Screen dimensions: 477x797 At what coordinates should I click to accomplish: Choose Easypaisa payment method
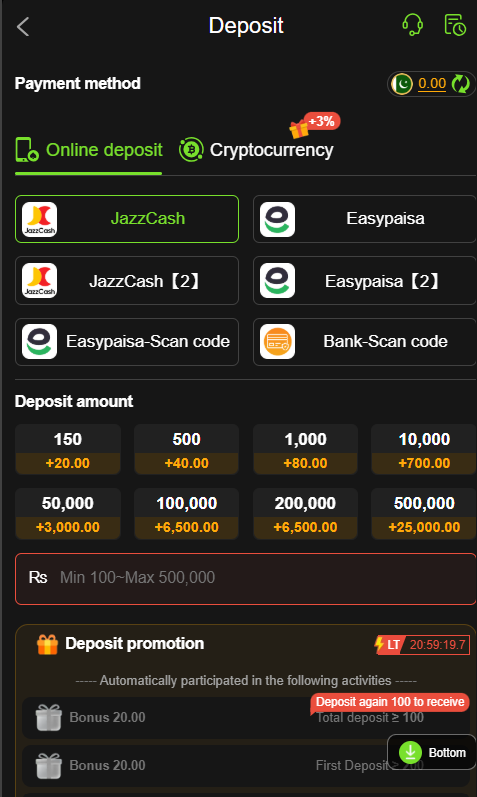[364, 219]
